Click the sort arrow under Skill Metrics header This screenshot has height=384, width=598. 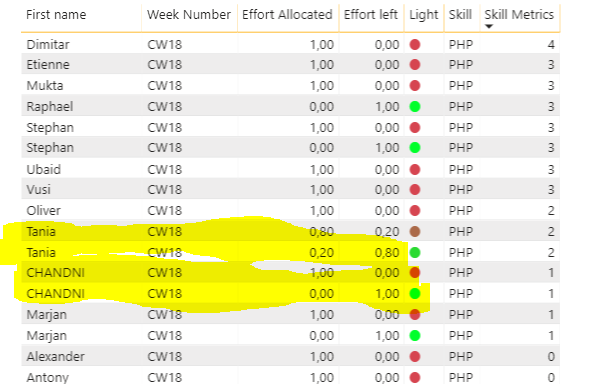tap(489, 26)
